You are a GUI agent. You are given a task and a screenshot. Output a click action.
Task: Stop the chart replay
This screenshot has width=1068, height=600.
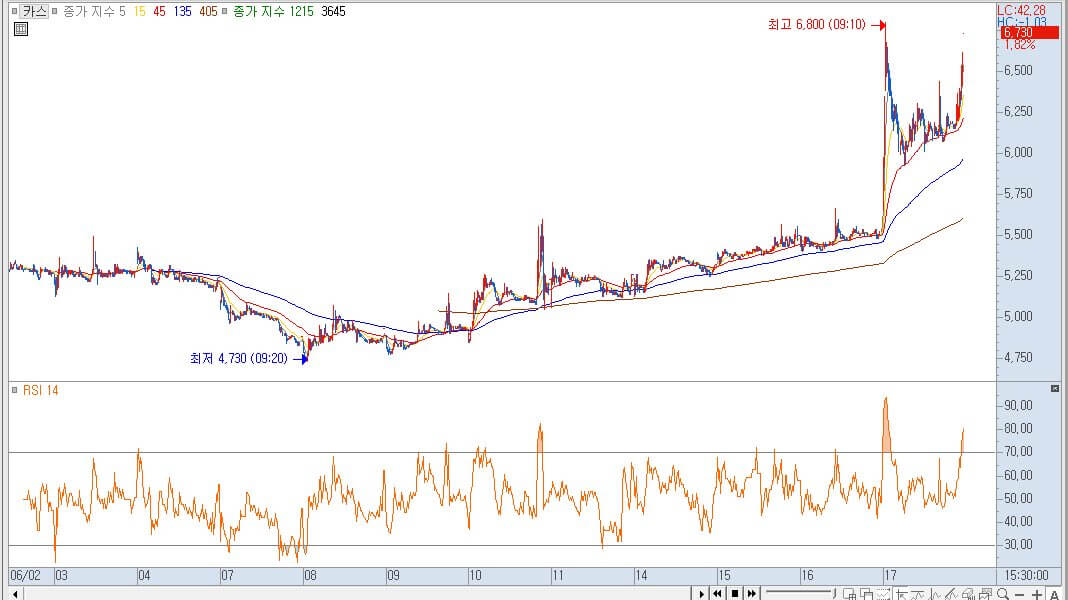(735, 594)
